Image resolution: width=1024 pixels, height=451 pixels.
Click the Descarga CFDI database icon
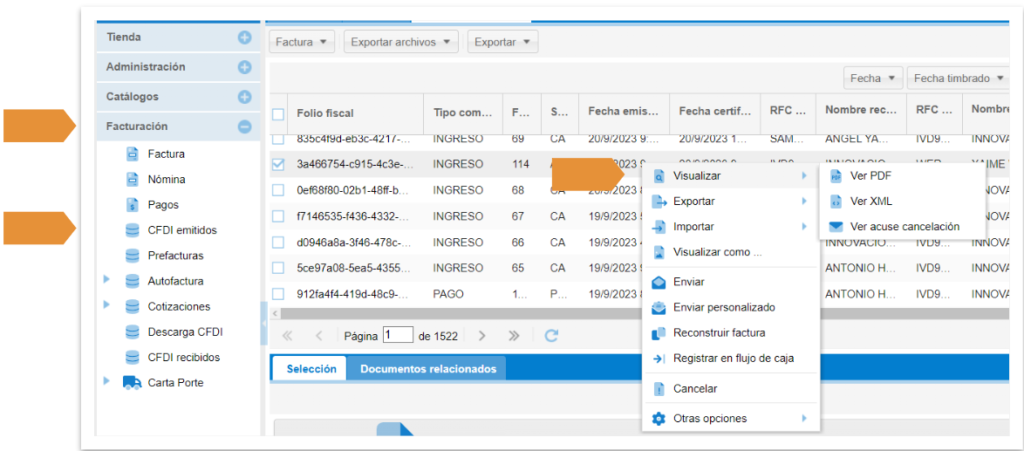tap(133, 332)
